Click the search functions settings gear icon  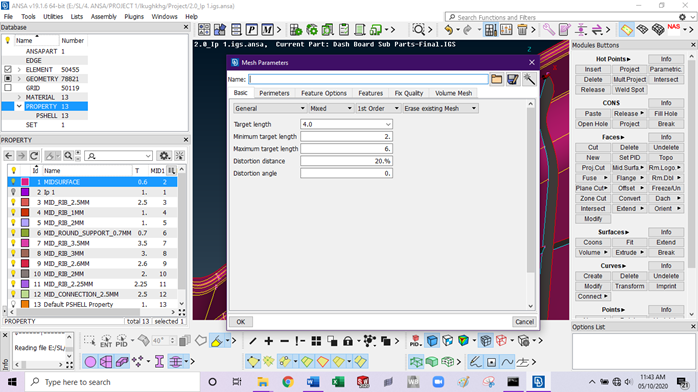[682, 17]
